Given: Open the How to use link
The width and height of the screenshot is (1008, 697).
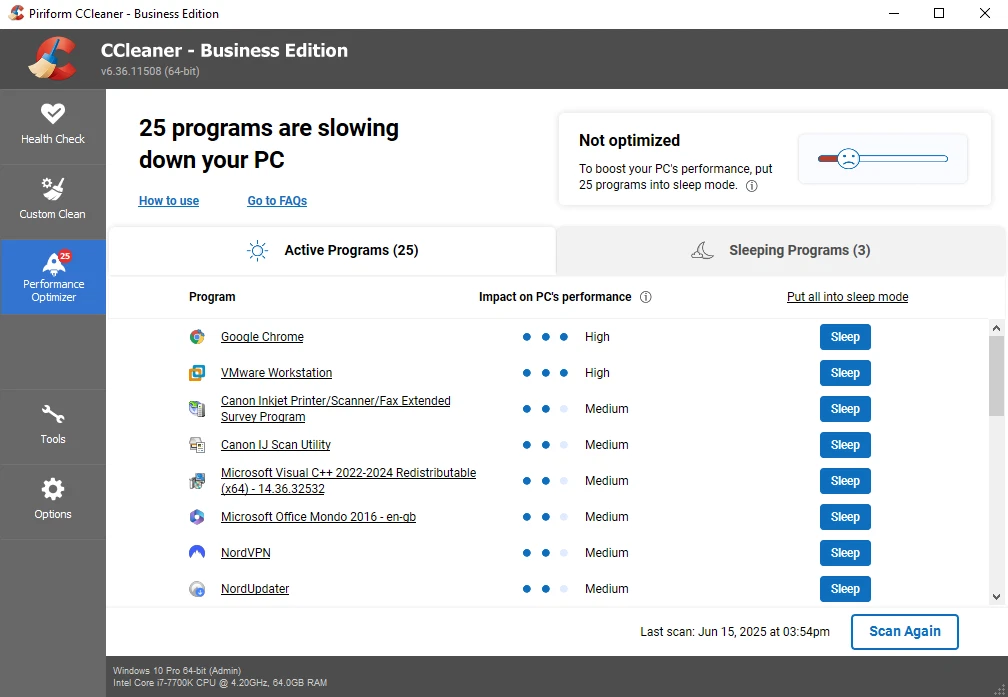Looking at the screenshot, I should point(169,201).
